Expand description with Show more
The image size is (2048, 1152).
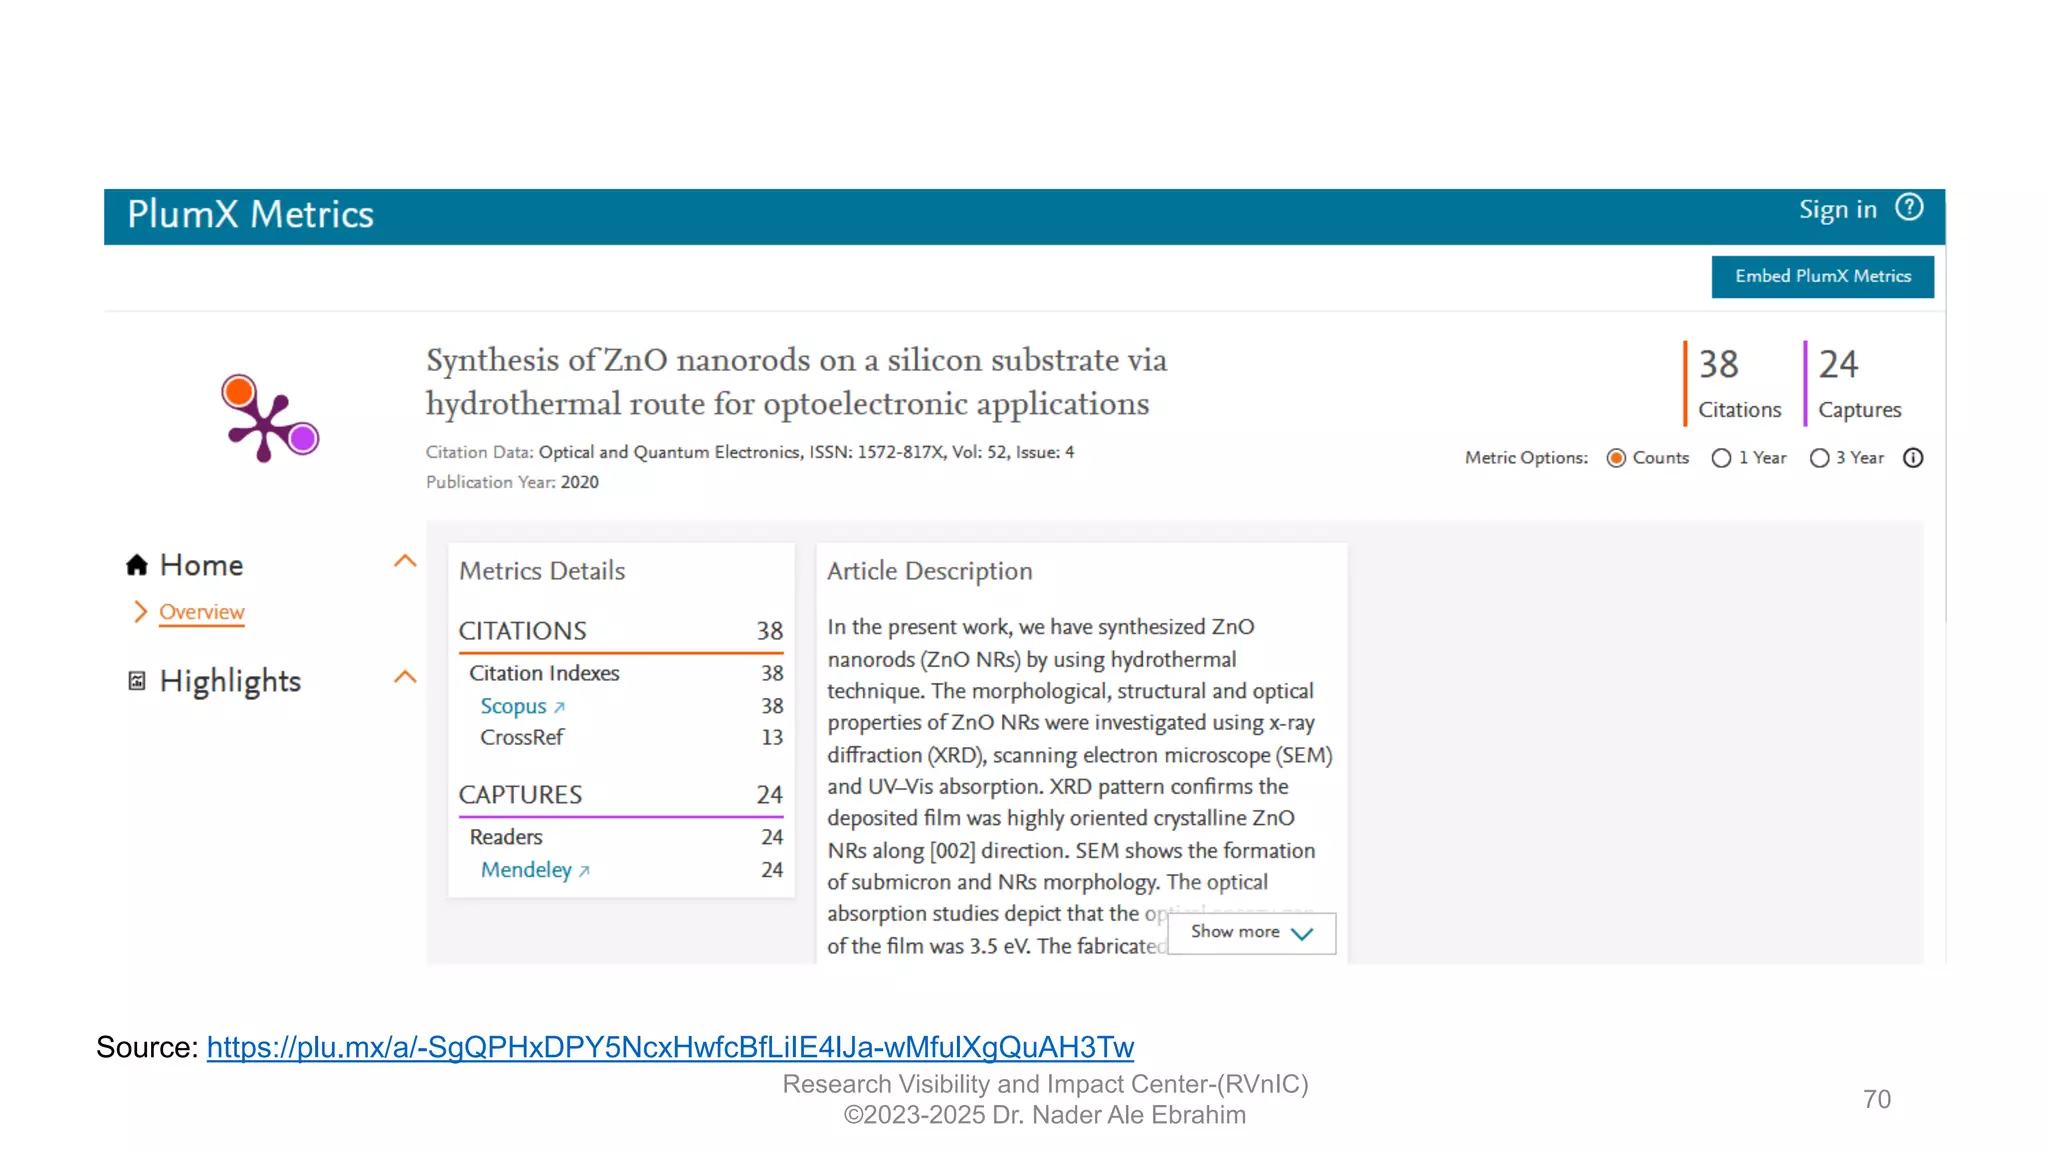[1251, 933]
